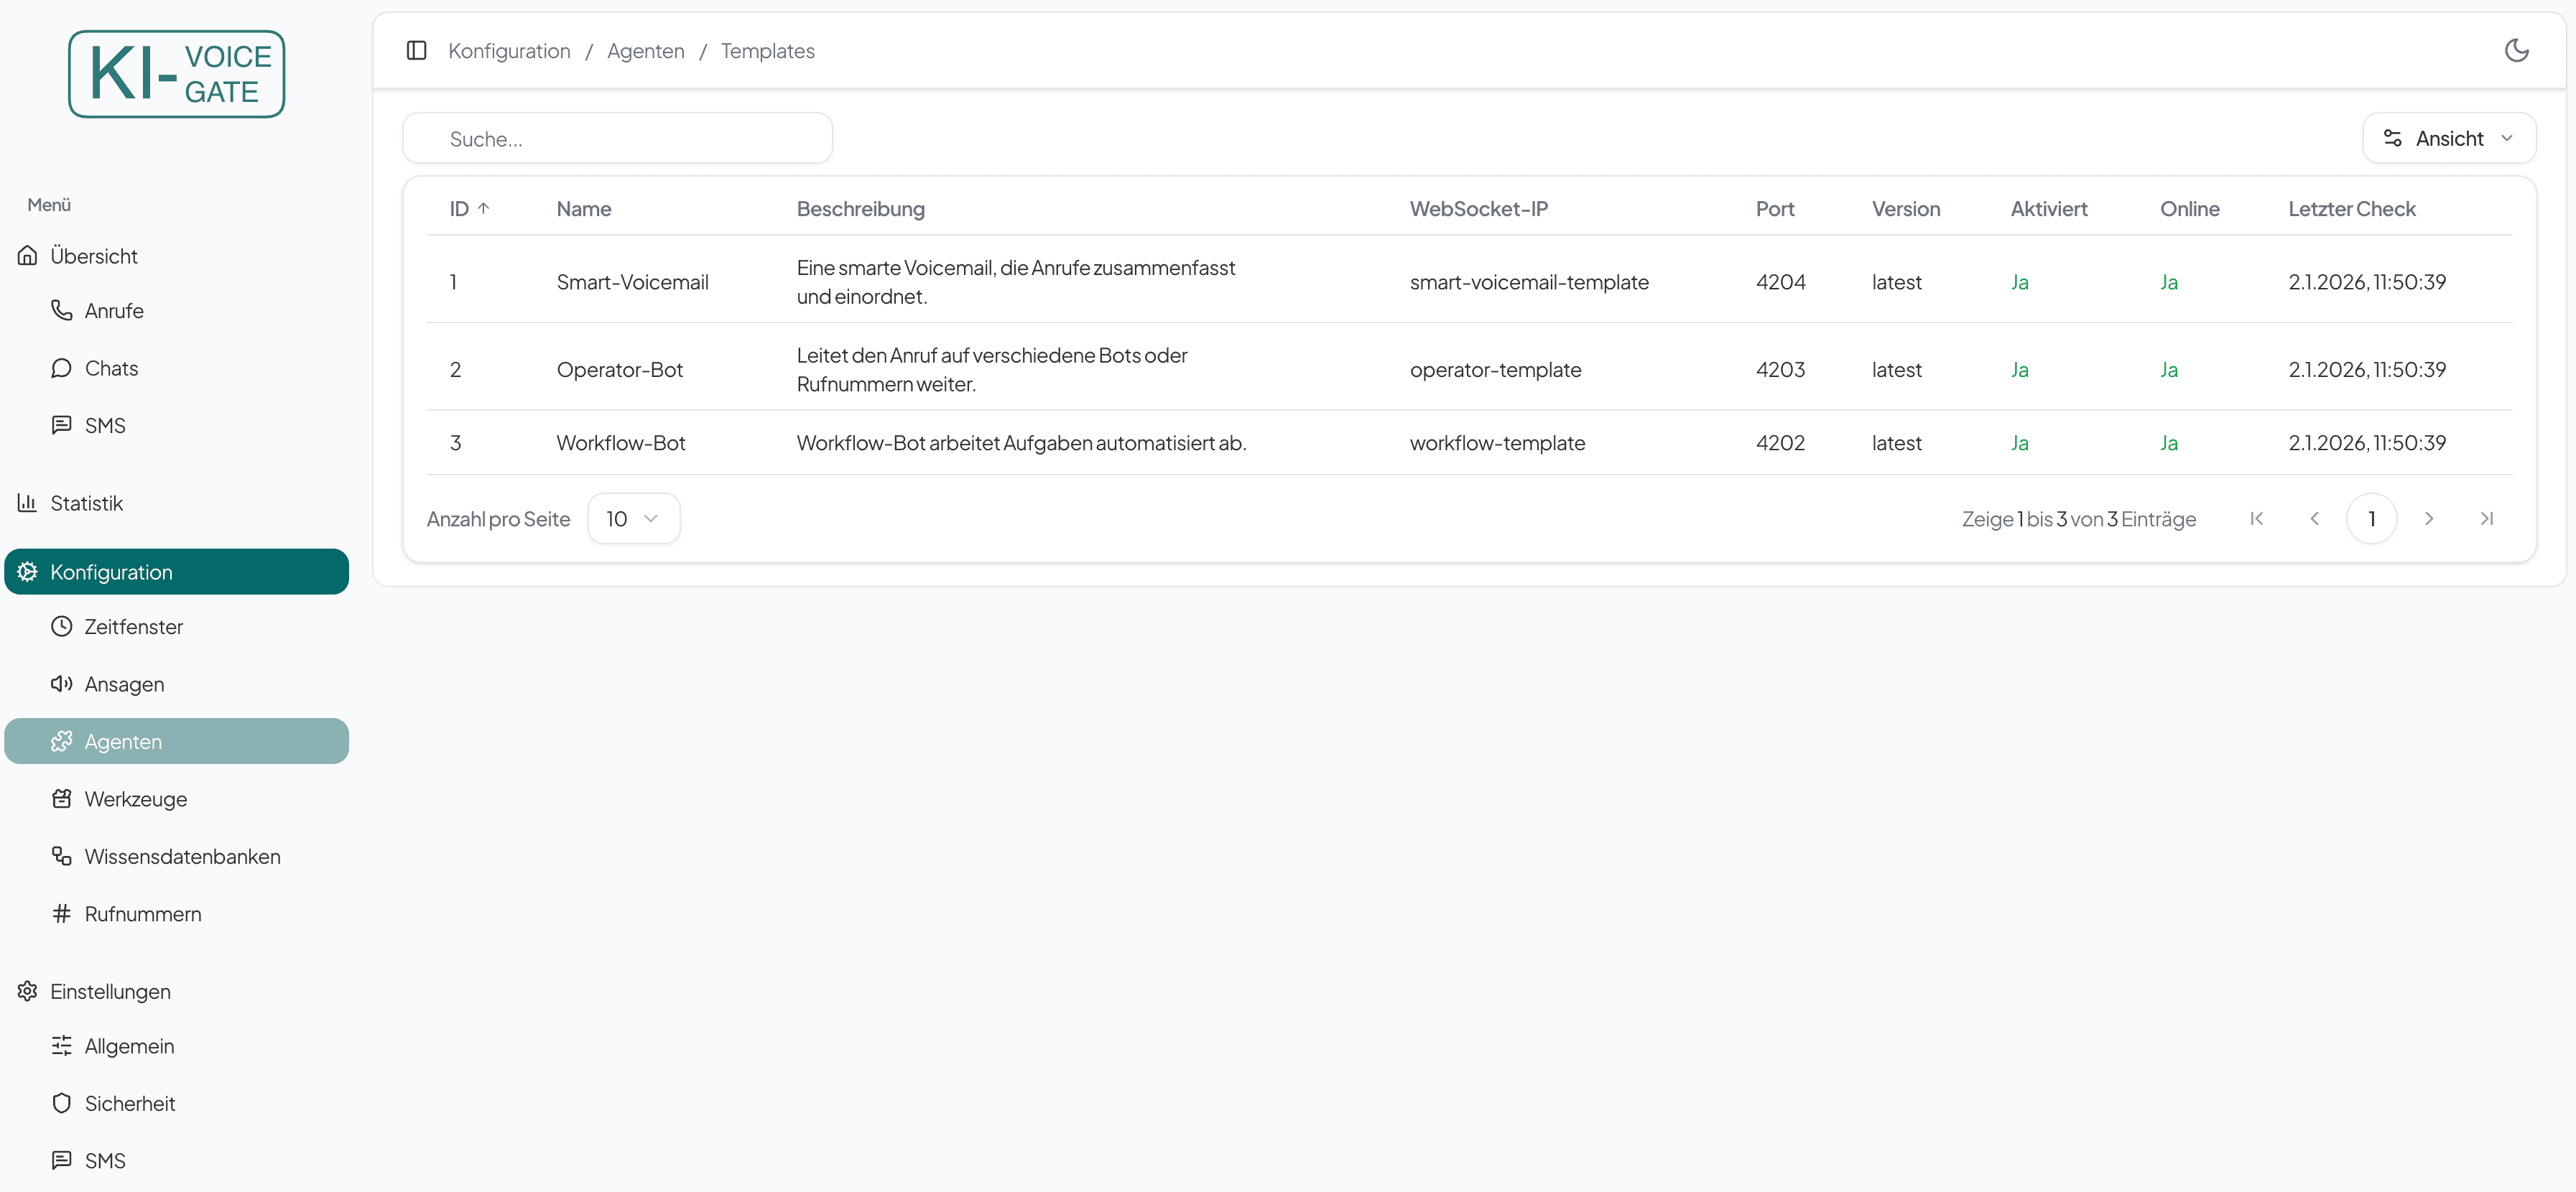Switch to dark mode moon icon

[x=2516, y=50]
